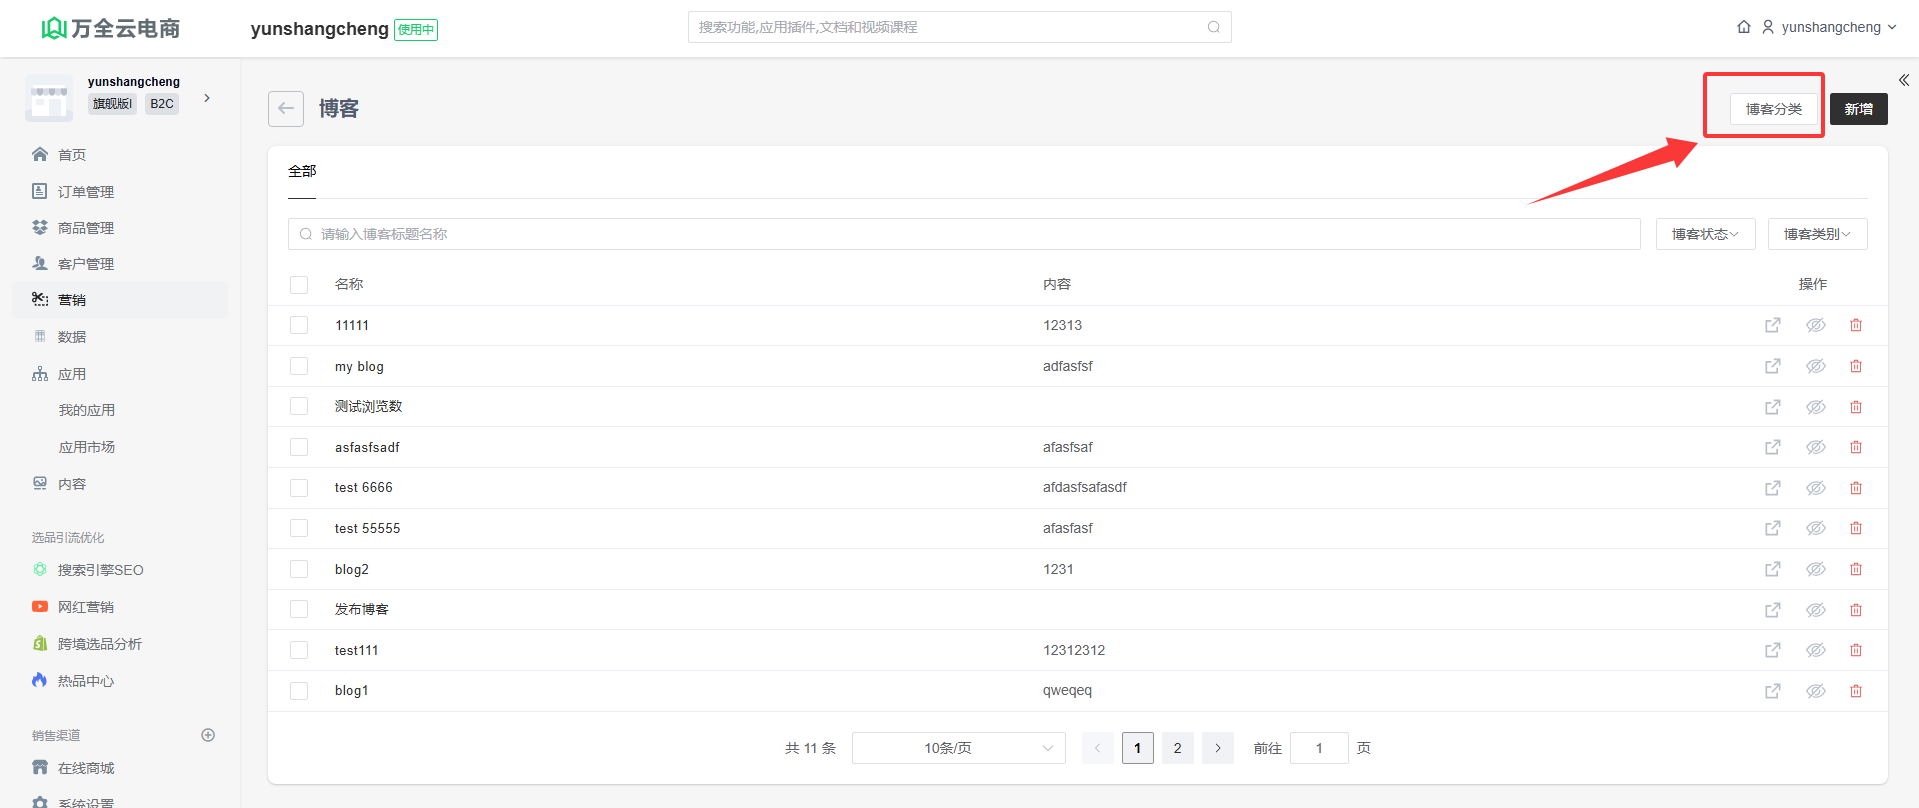The height and width of the screenshot is (808, 1919).
Task: Open 'my blog' via external link icon
Action: coord(1773,366)
